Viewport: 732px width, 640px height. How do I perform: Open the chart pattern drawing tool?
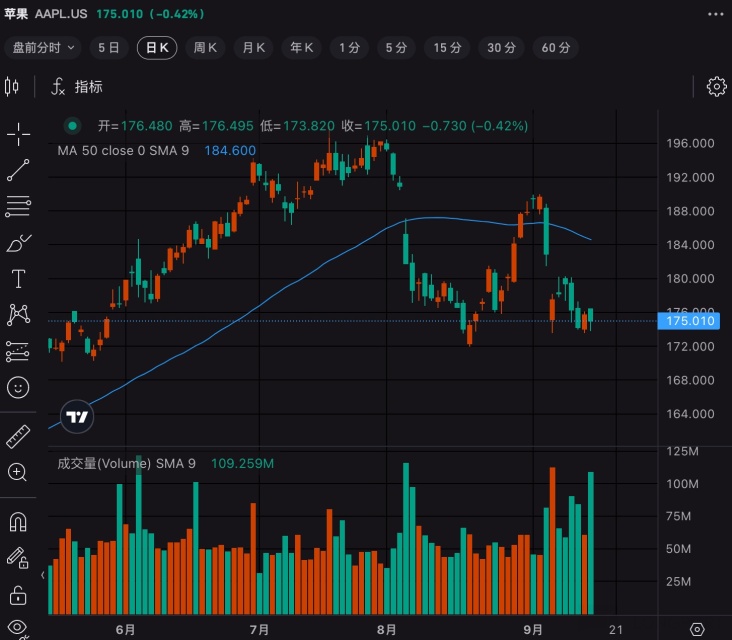pos(18,314)
